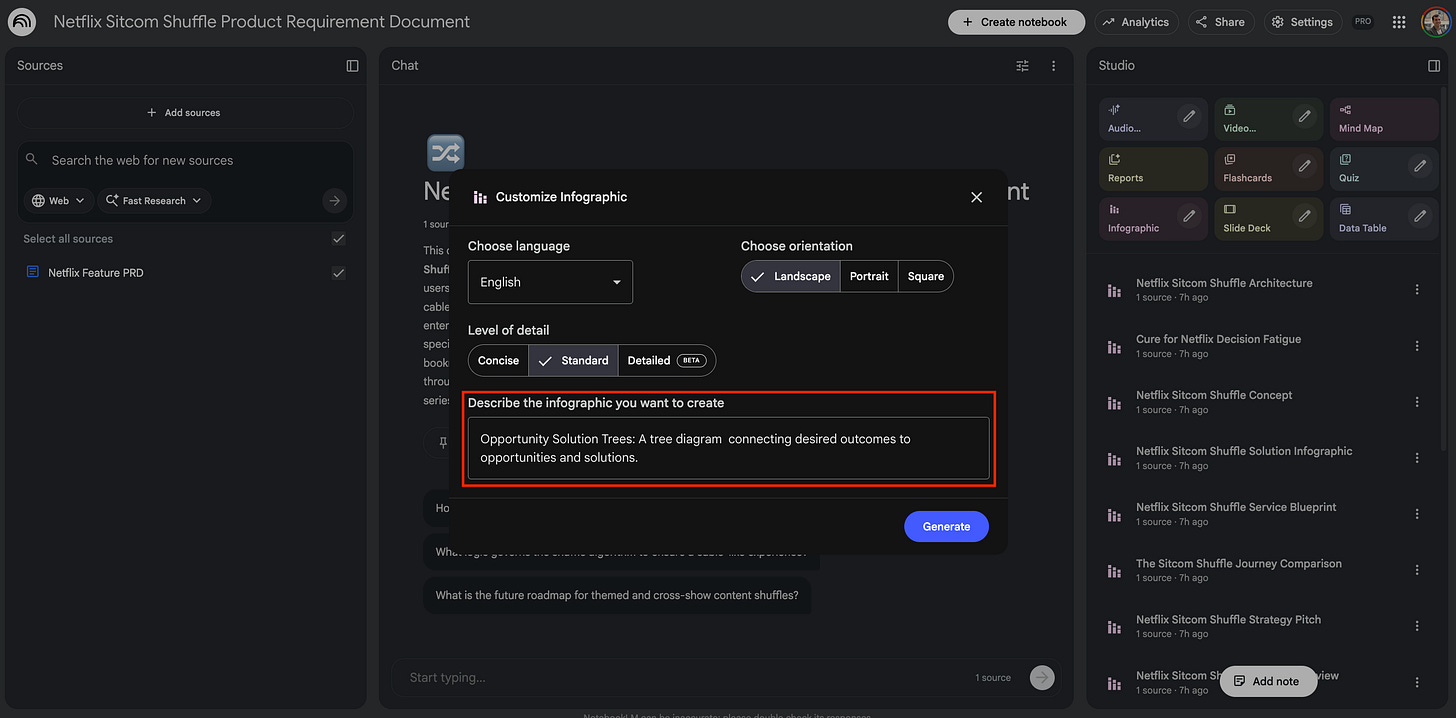Open Reports studio tile
The height and width of the screenshot is (718, 1456).
(1153, 169)
